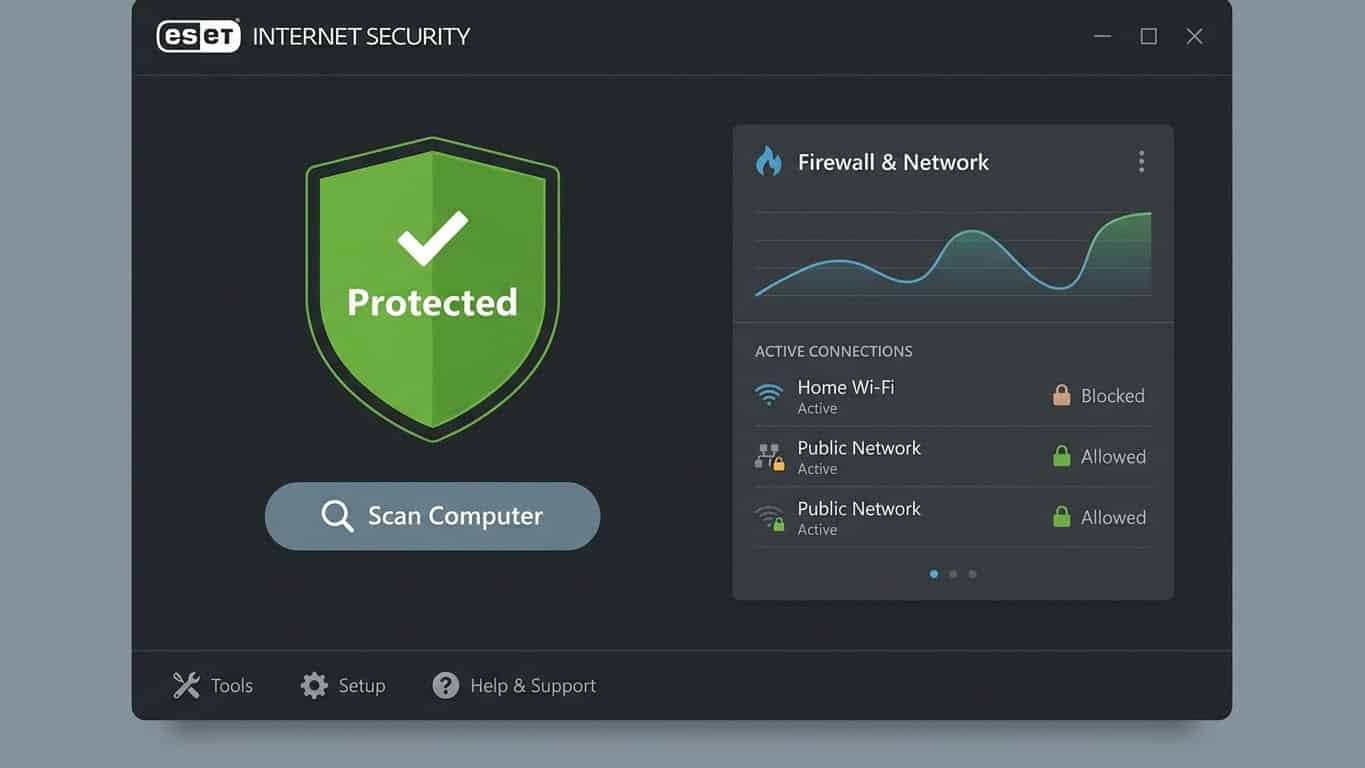This screenshot has width=1365, height=768.
Task: Select the Tools wrench icon
Action: [x=185, y=685]
